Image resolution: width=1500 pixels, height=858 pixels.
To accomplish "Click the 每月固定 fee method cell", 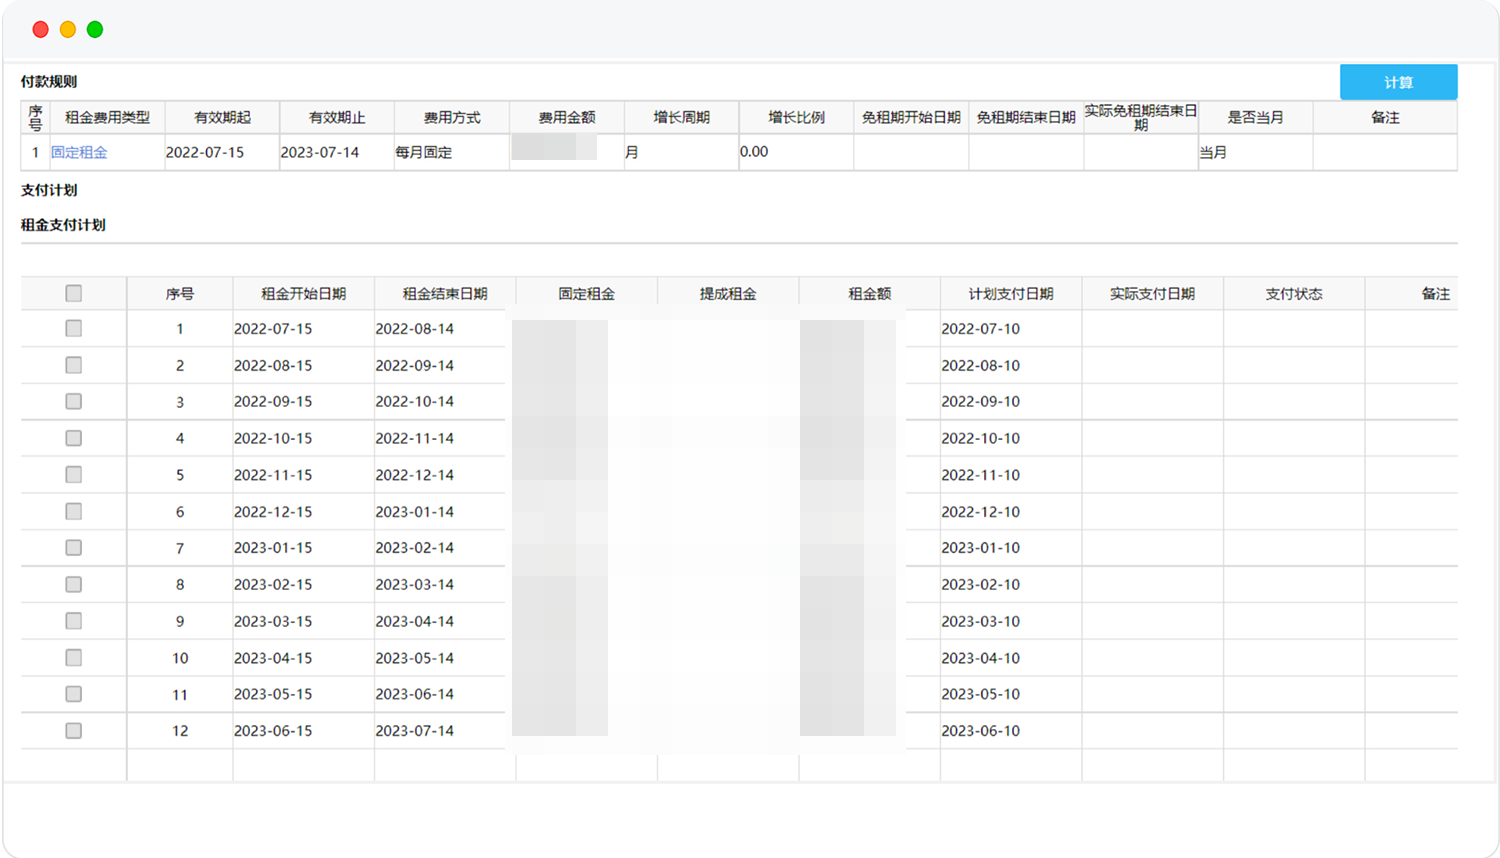I will pyautogui.click(x=452, y=152).
